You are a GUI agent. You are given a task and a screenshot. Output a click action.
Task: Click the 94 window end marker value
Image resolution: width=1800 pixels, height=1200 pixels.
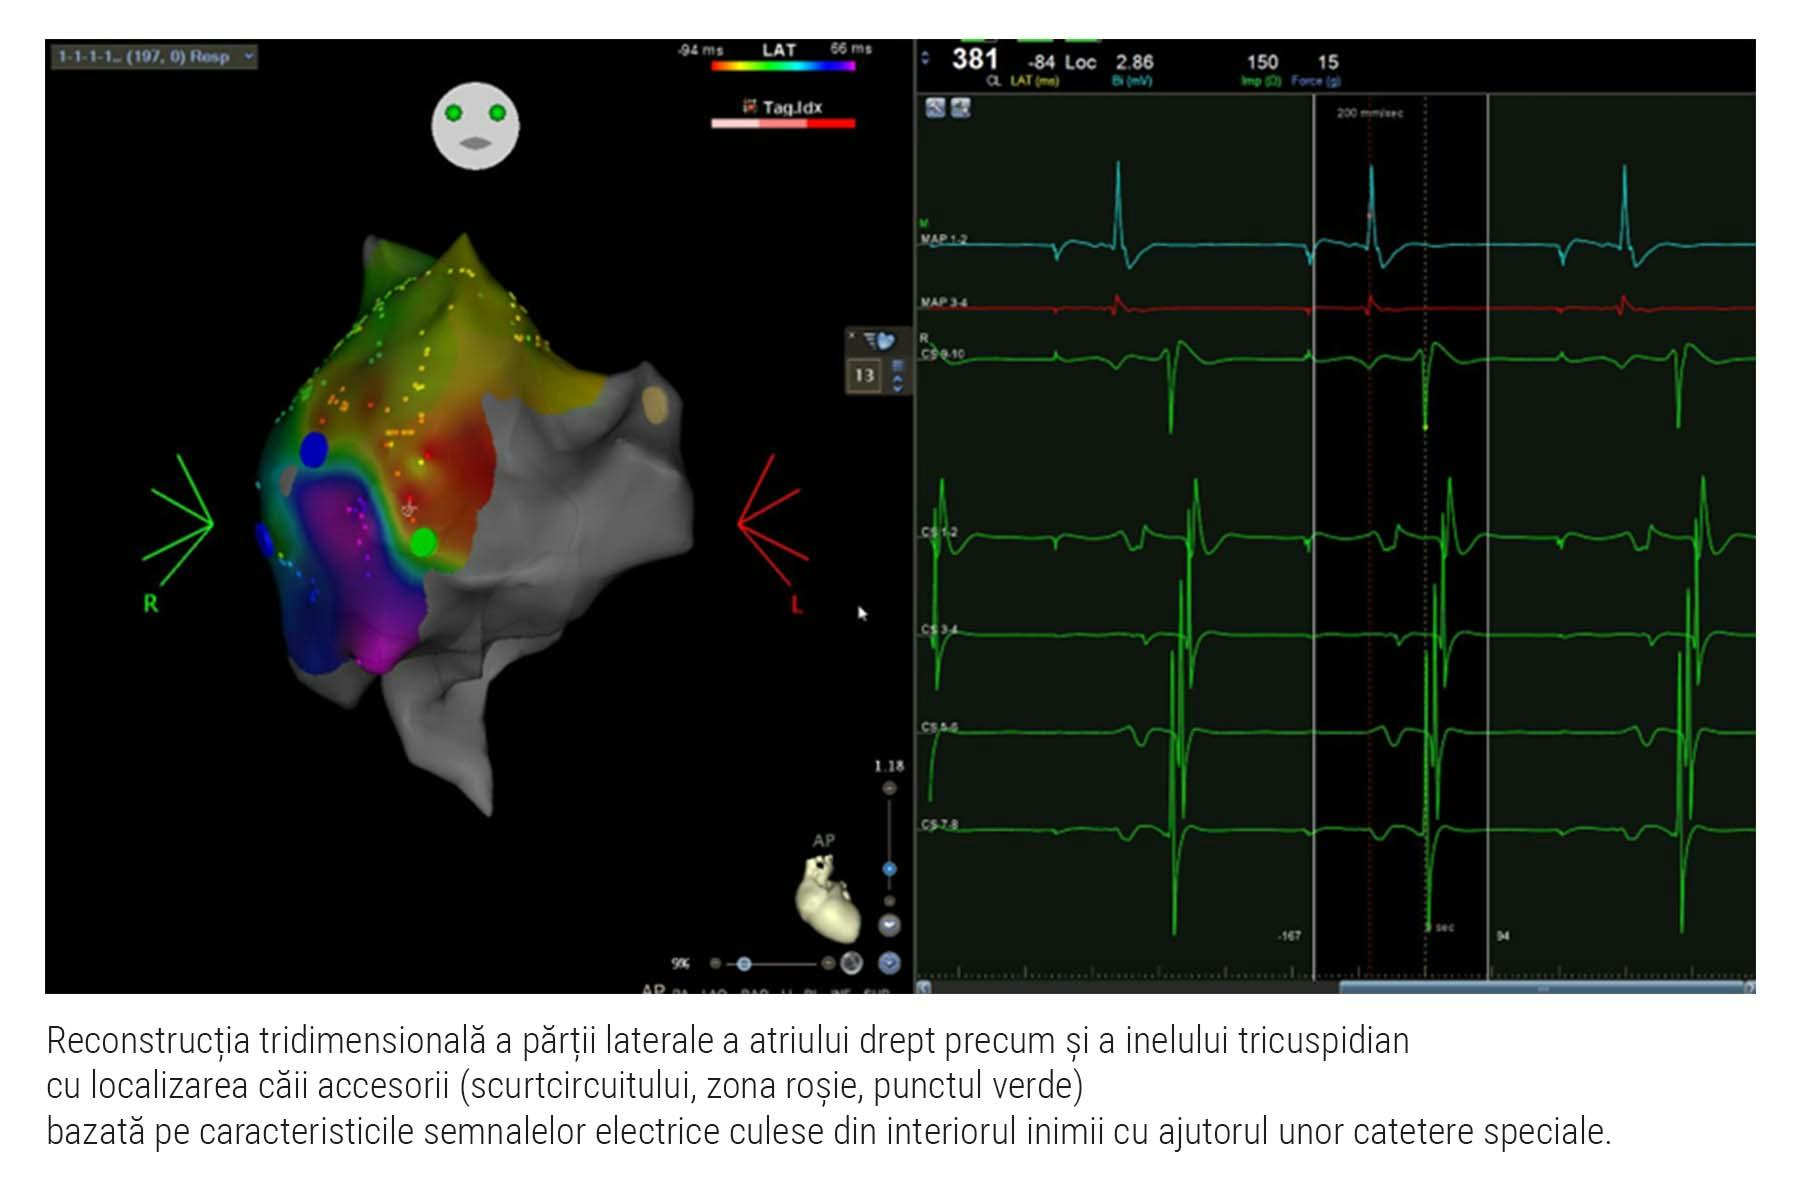1502,936
